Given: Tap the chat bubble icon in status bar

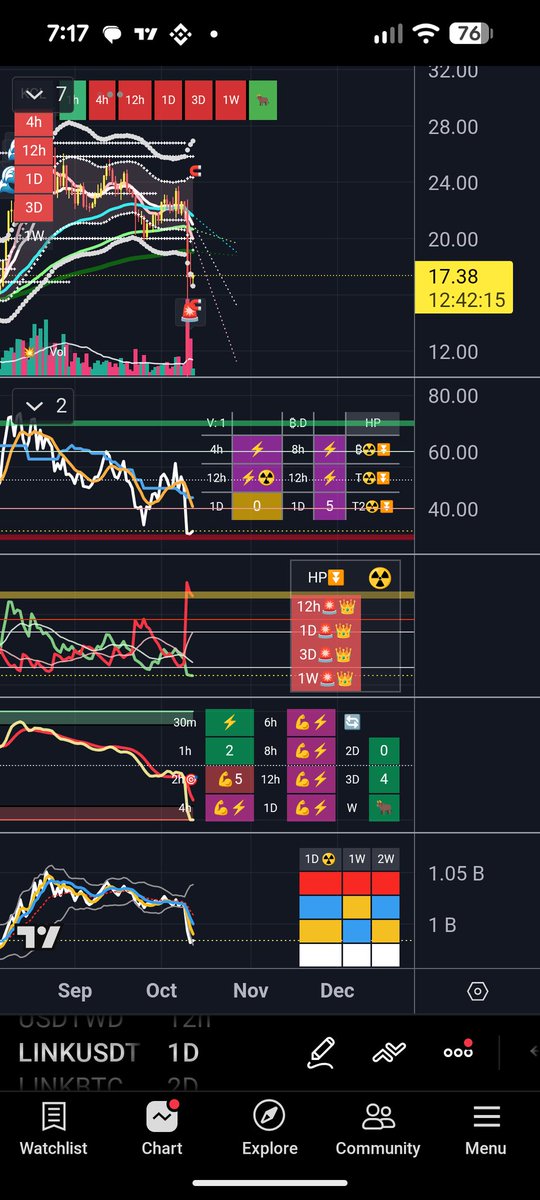Looking at the screenshot, I should tap(111, 33).
